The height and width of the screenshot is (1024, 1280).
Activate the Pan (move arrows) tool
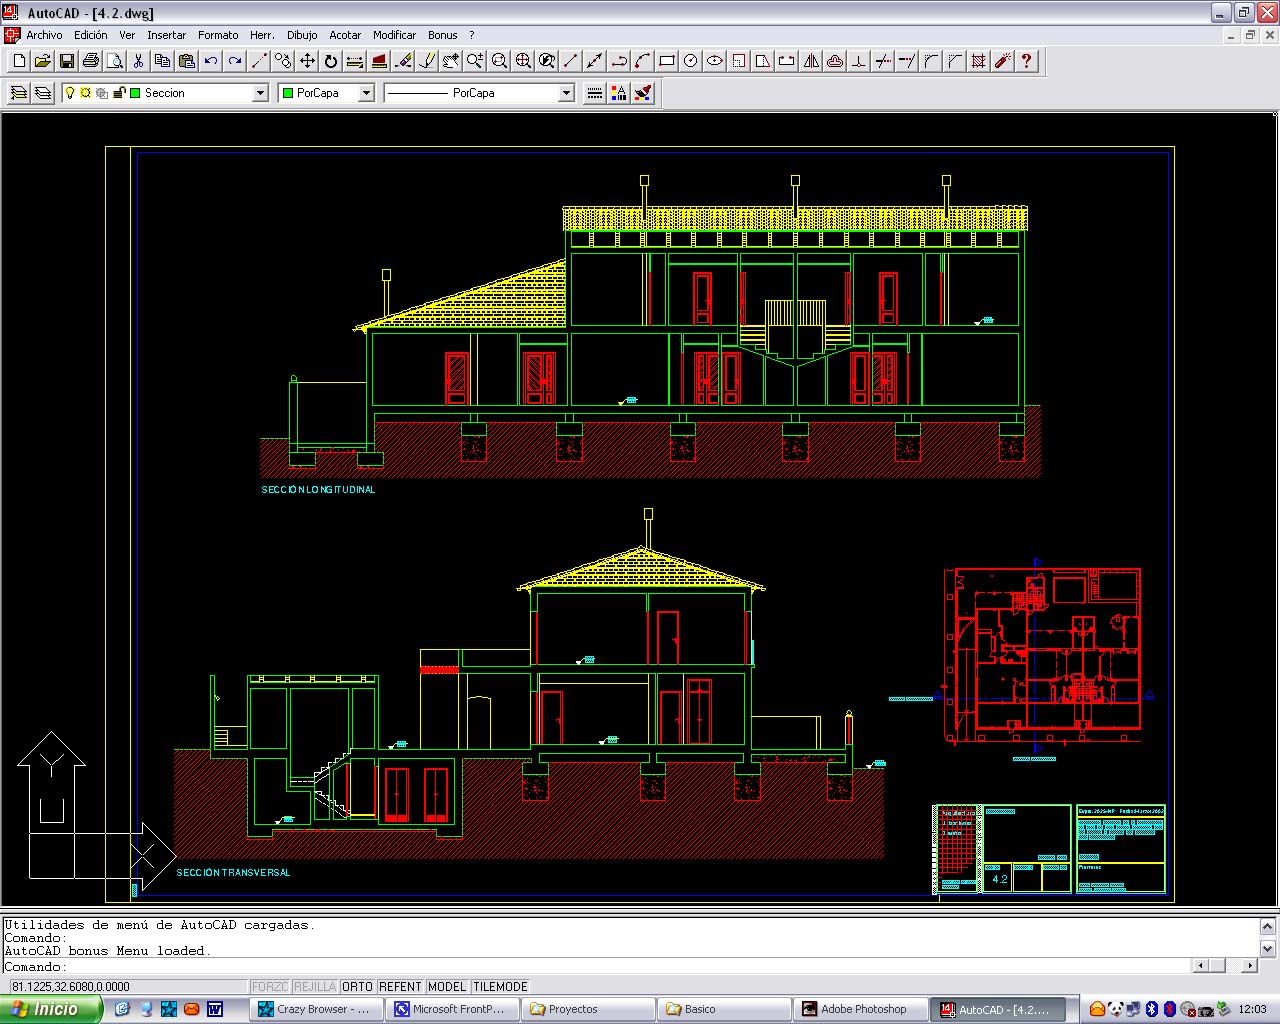(x=307, y=61)
